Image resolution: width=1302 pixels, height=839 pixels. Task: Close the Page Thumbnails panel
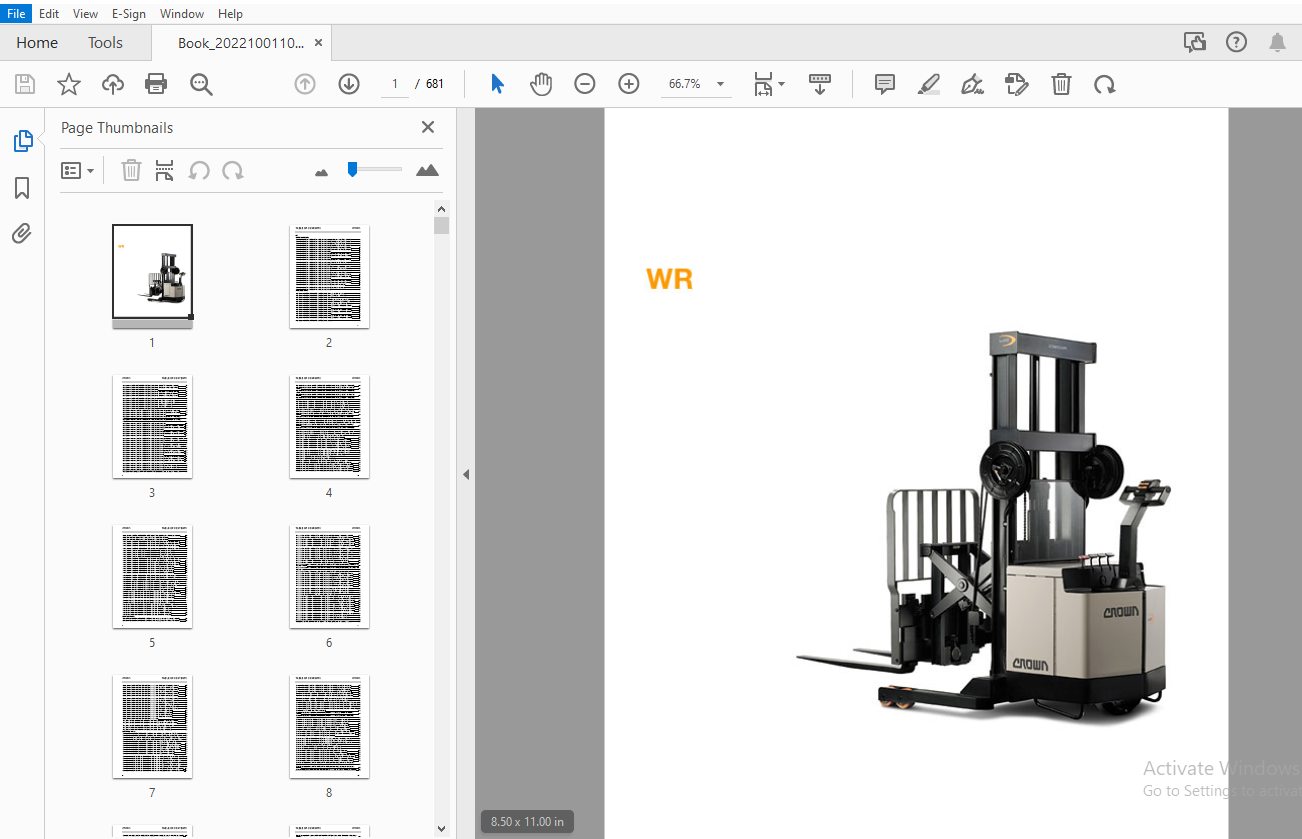428,127
